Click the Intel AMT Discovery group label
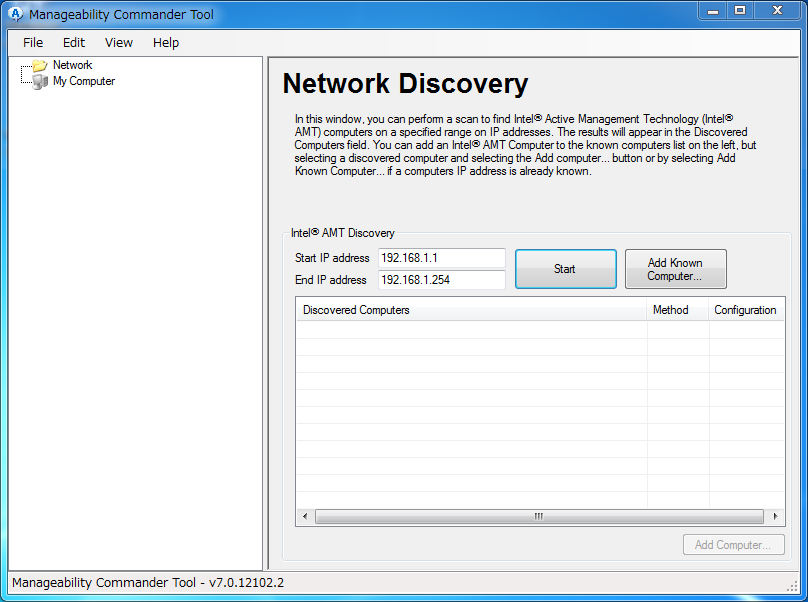This screenshot has width=808, height=602. tap(343, 233)
